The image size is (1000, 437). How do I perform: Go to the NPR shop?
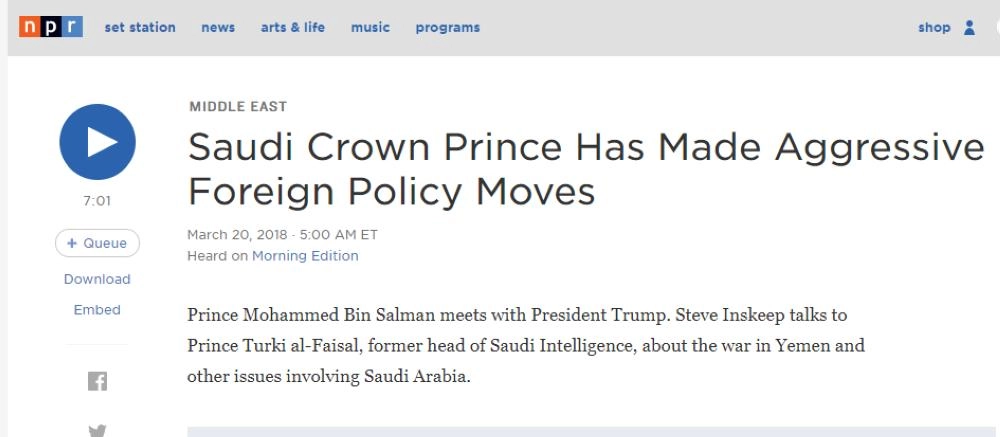pyautogui.click(x=934, y=28)
